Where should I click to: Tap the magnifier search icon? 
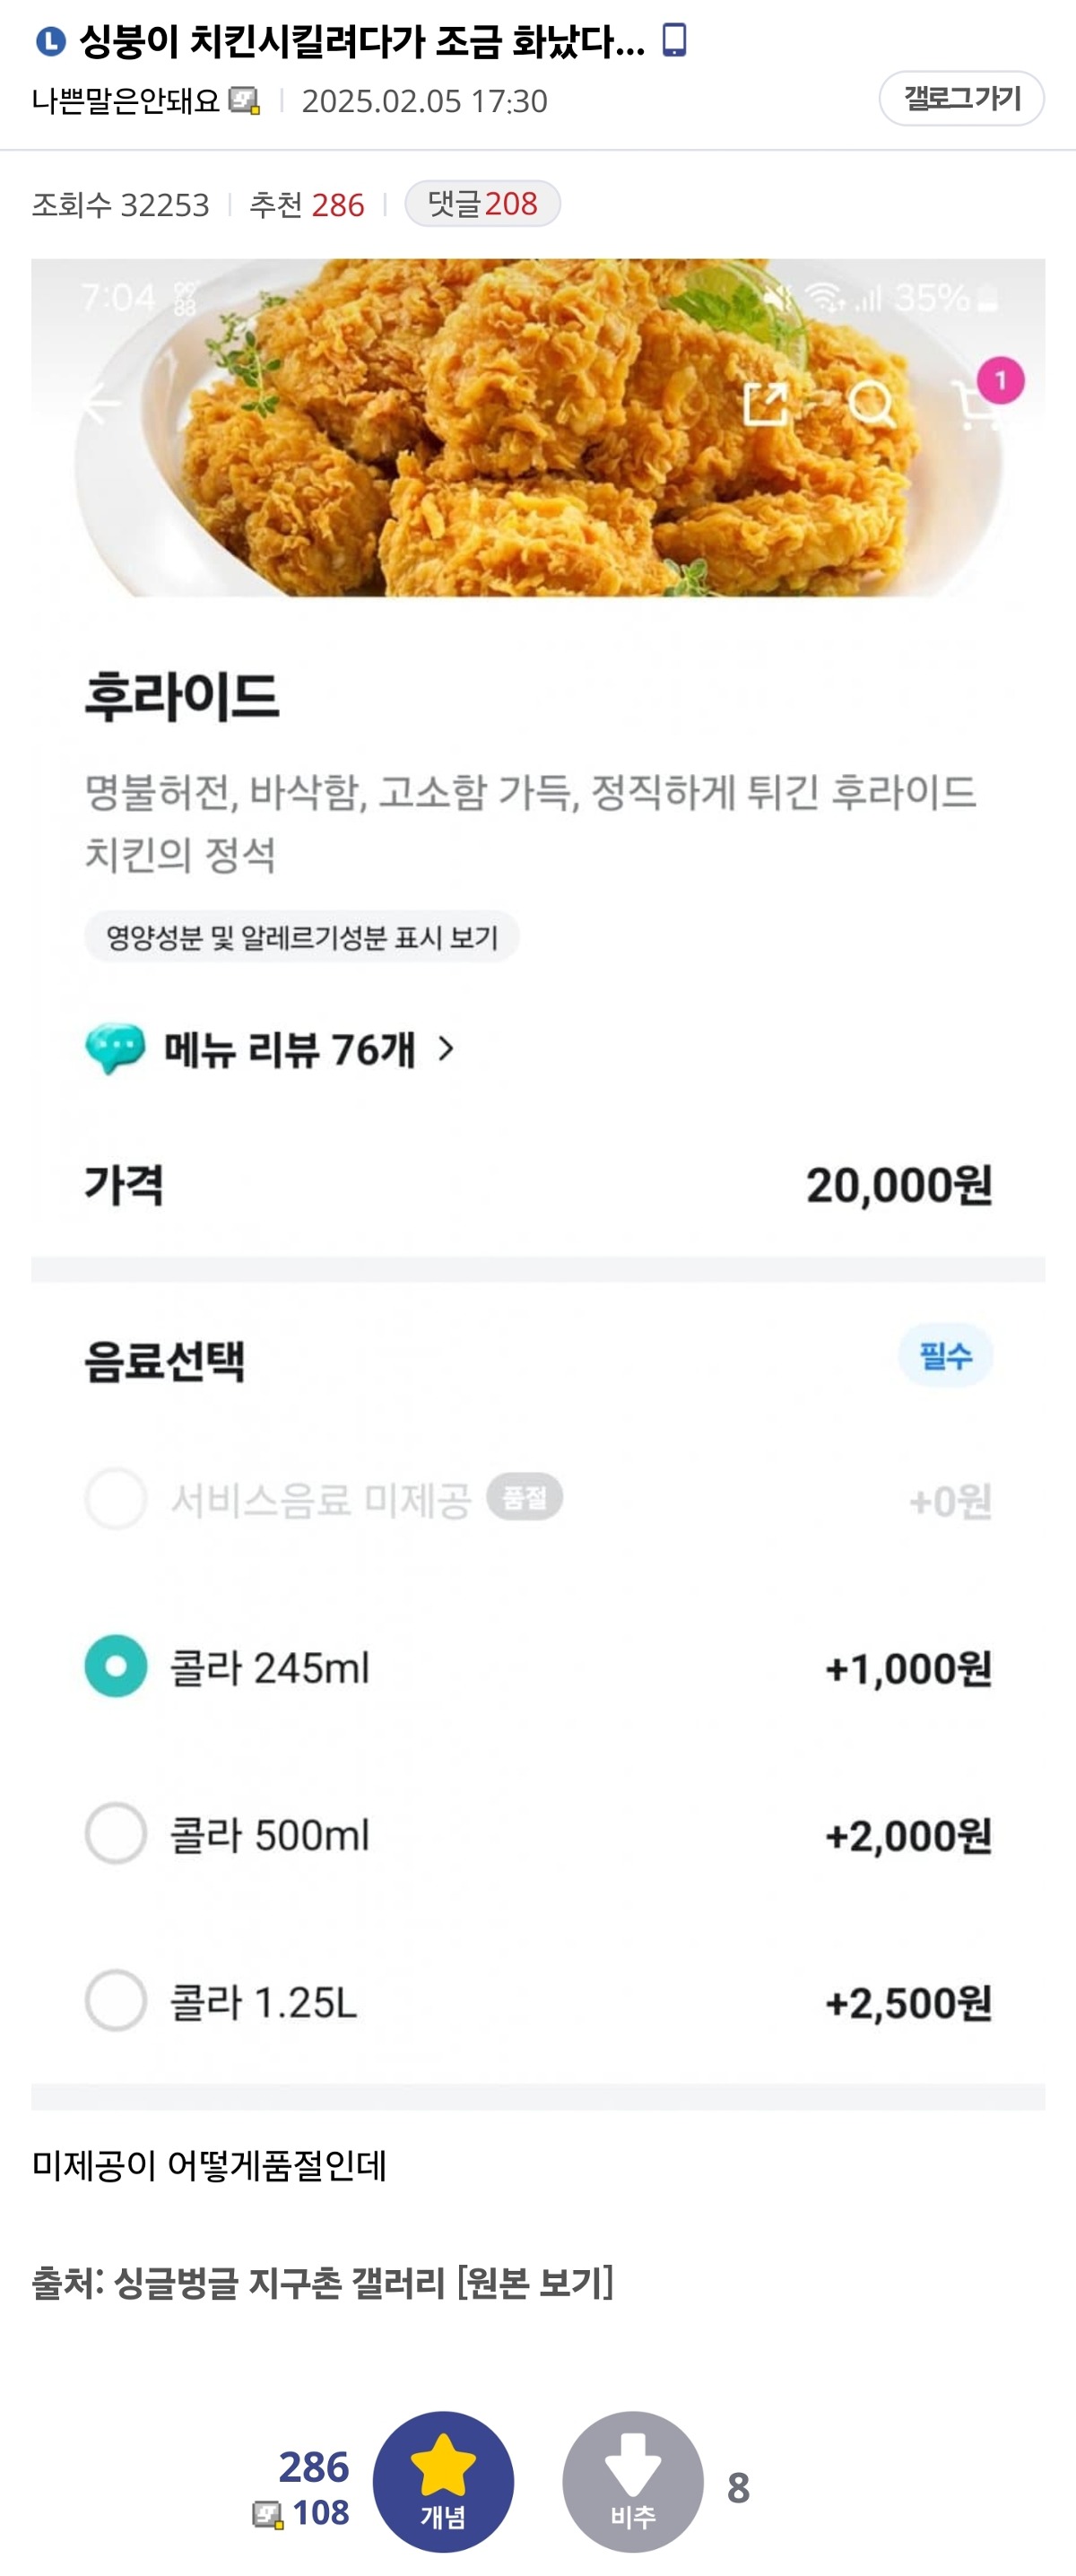click(872, 404)
